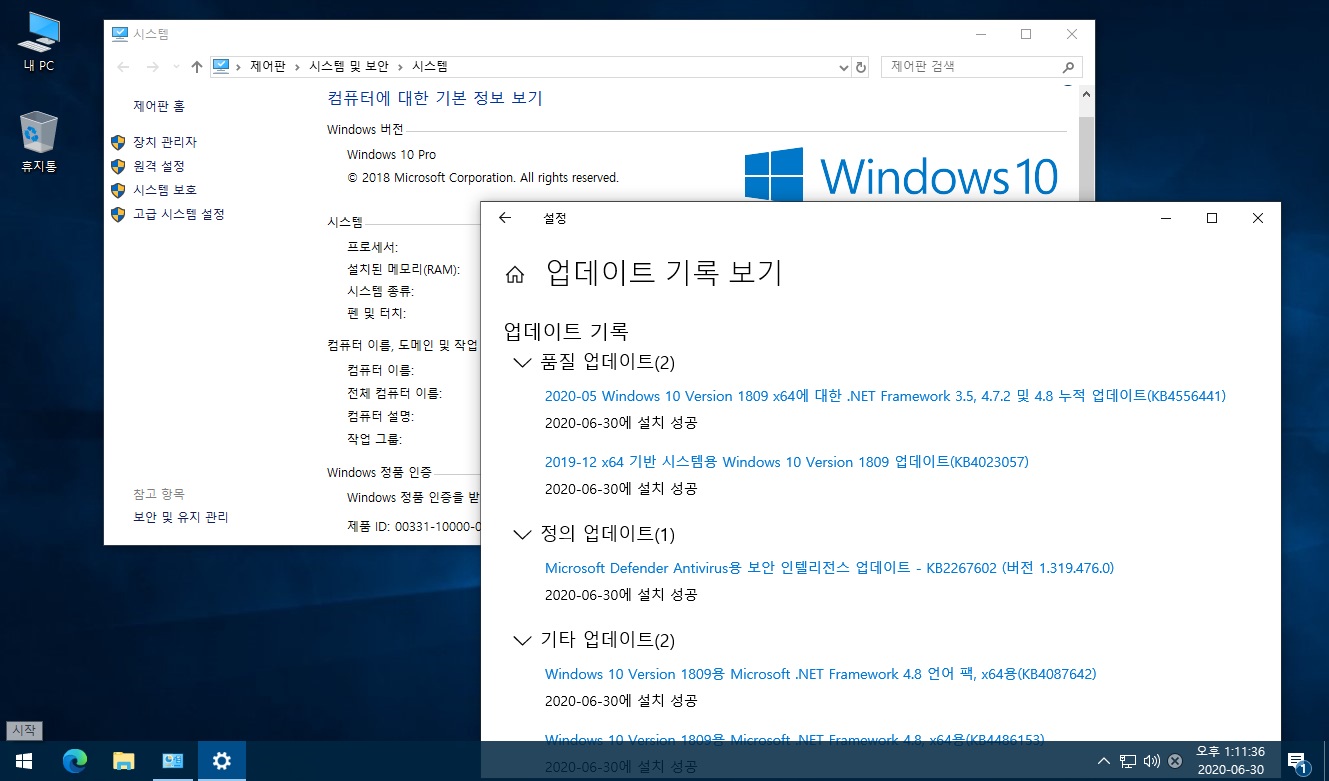Viewport: 1329px width, 781px height.
Task: Go back in Settings window
Action: click(505, 218)
